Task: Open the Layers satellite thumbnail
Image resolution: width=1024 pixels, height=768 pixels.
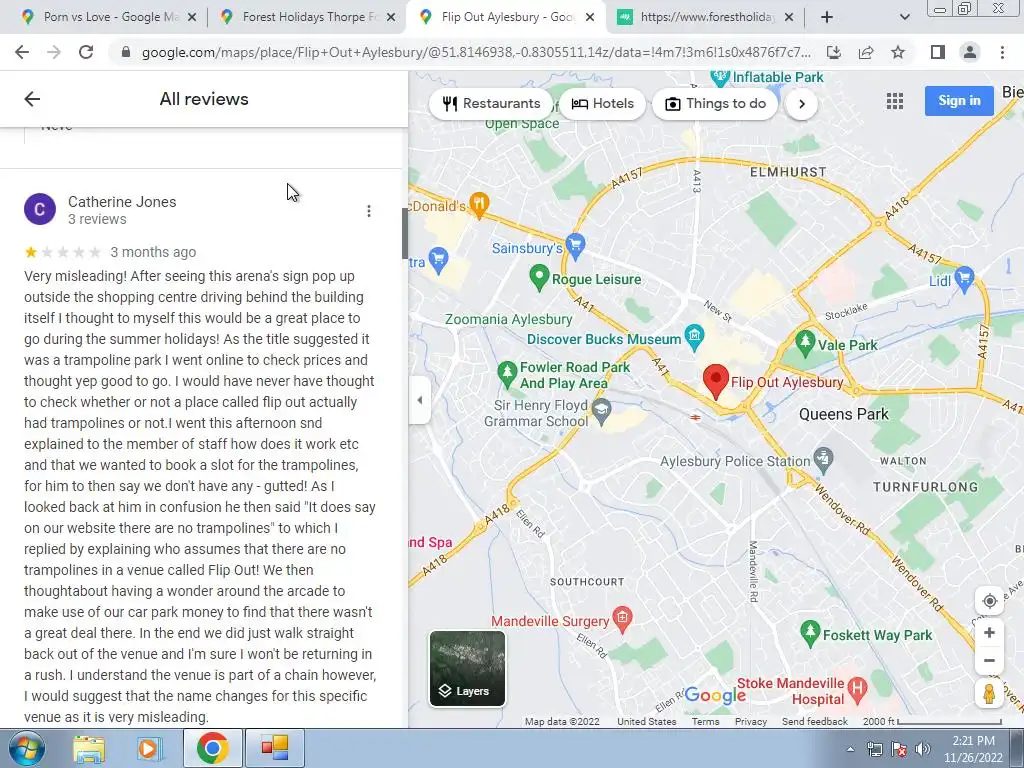Action: pyautogui.click(x=467, y=669)
